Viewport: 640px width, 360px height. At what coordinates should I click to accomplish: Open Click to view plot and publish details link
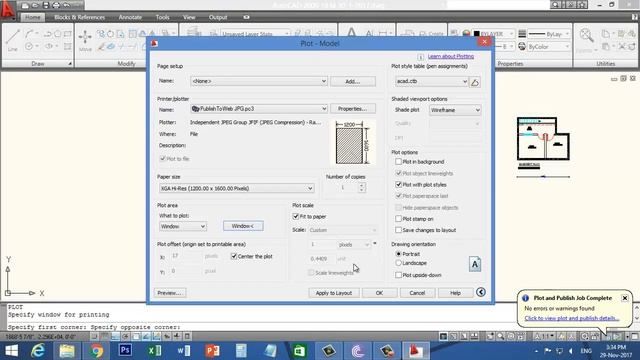tap(572, 318)
